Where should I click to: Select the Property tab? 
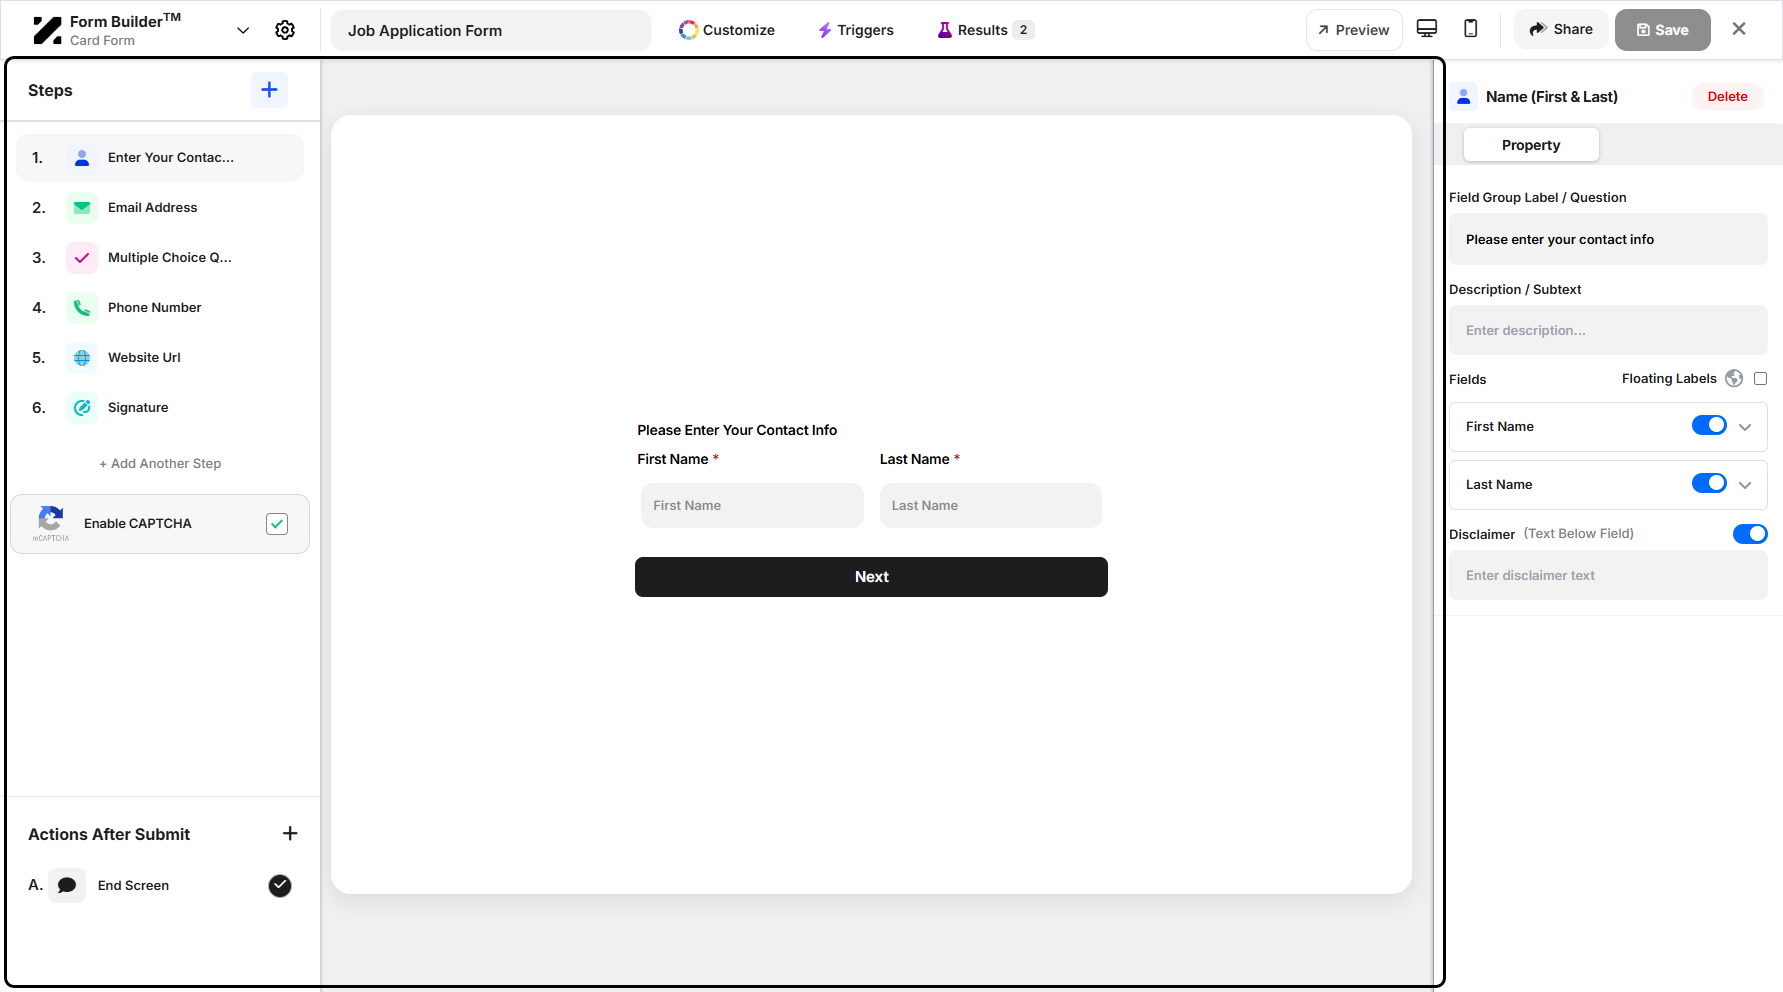(1531, 145)
